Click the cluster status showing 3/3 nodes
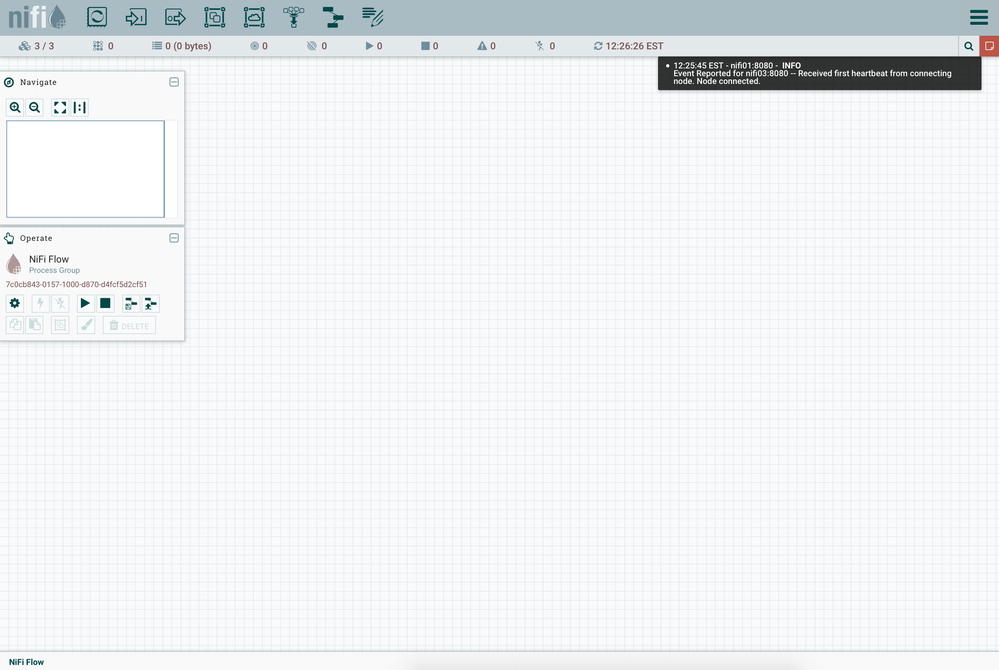This screenshot has height=670, width=999. coord(33,45)
